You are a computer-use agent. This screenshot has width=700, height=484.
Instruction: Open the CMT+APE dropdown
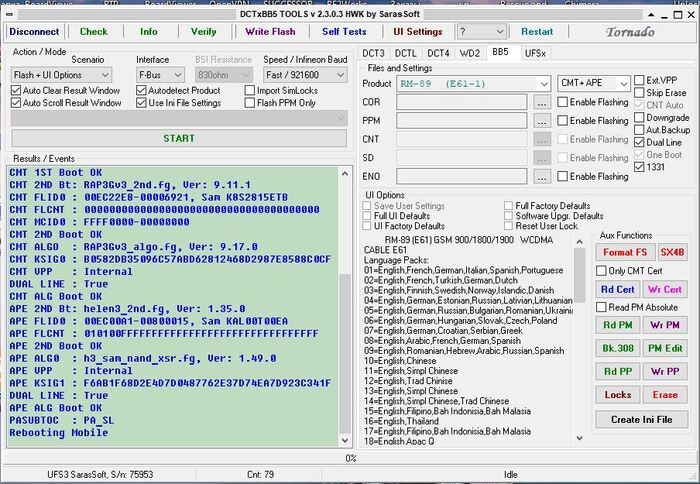point(594,83)
